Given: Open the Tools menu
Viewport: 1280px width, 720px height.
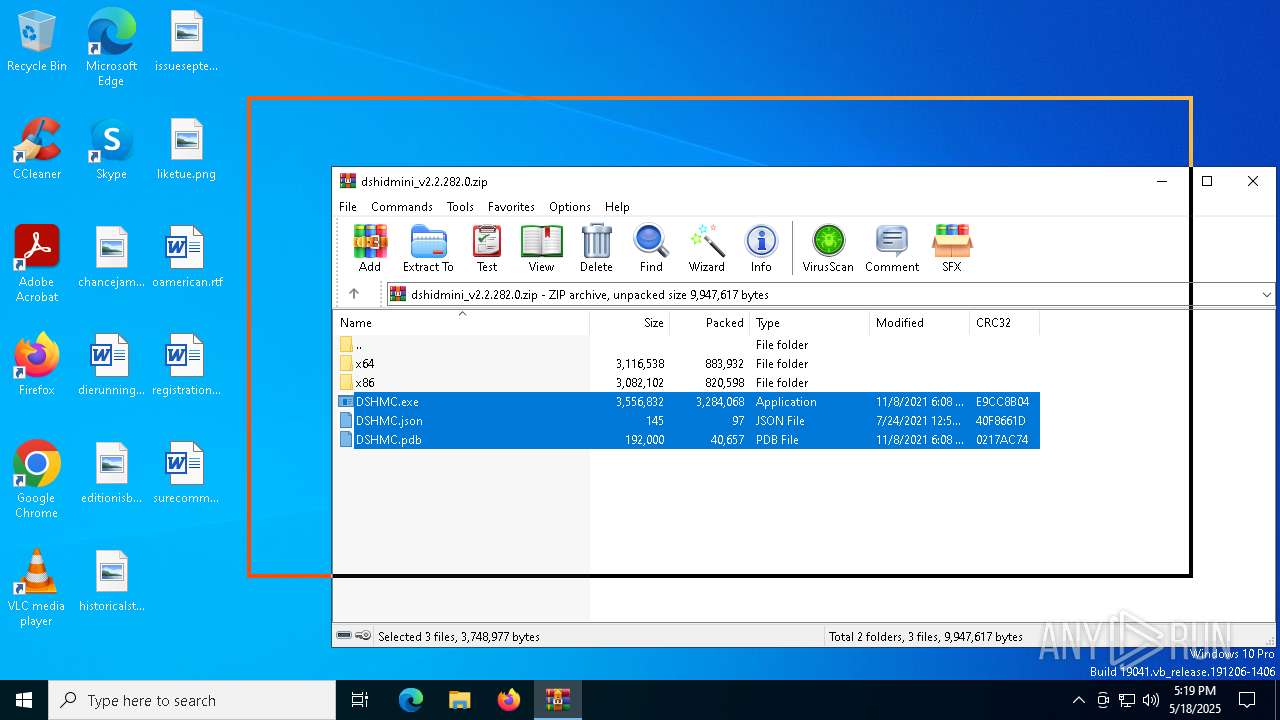Looking at the screenshot, I should [x=460, y=207].
